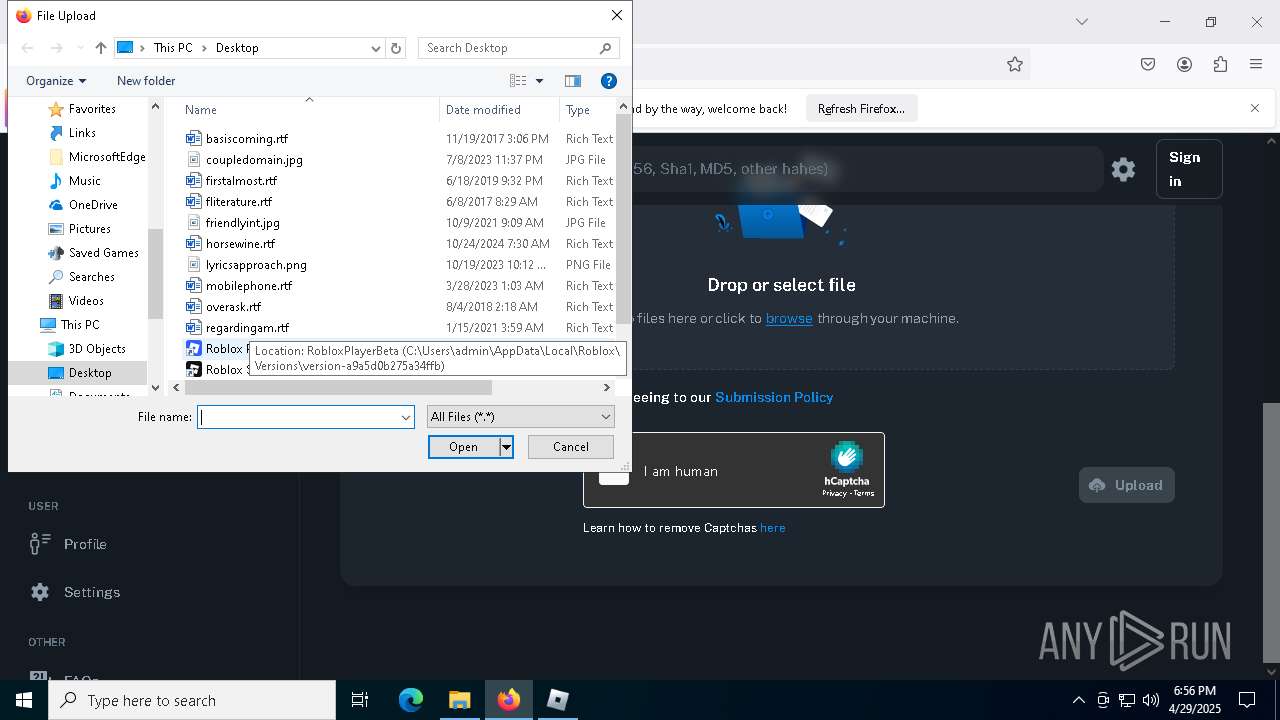Click This PC in address breadcrumb
The height and width of the screenshot is (720, 1280).
(x=173, y=48)
